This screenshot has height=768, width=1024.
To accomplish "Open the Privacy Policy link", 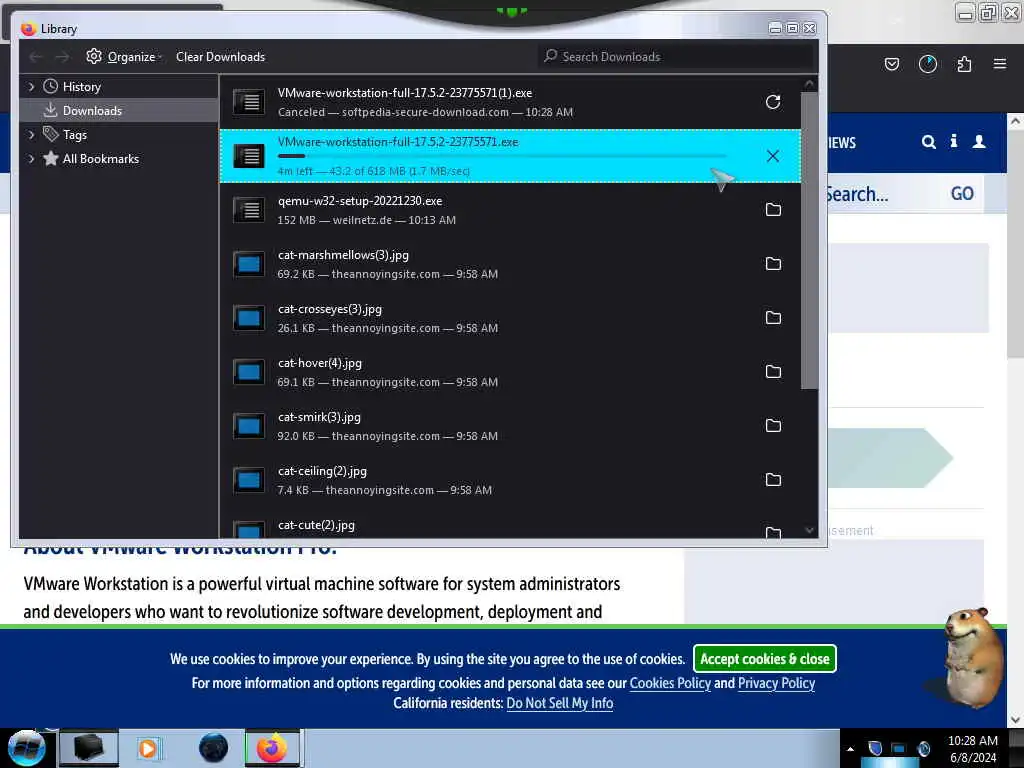I will click(x=776, y=683).
